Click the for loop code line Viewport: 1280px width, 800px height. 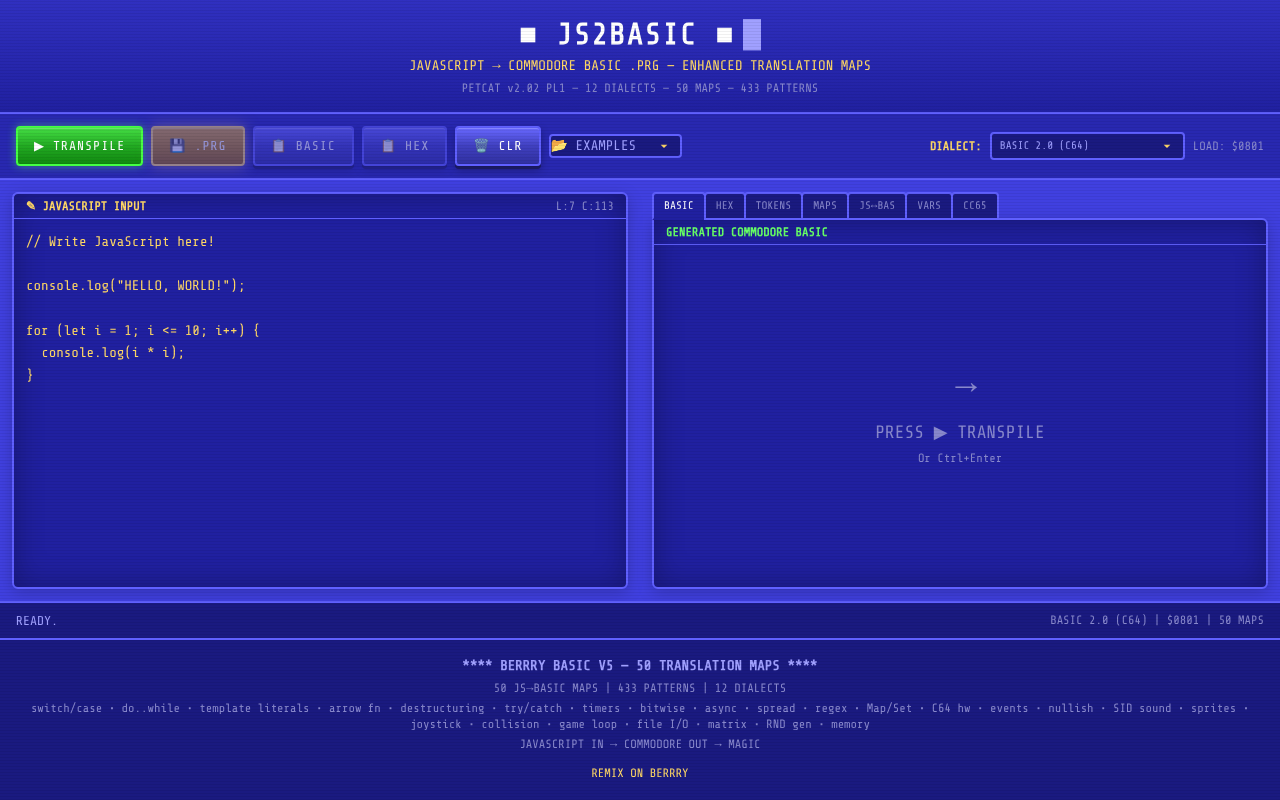coord(142,330)
